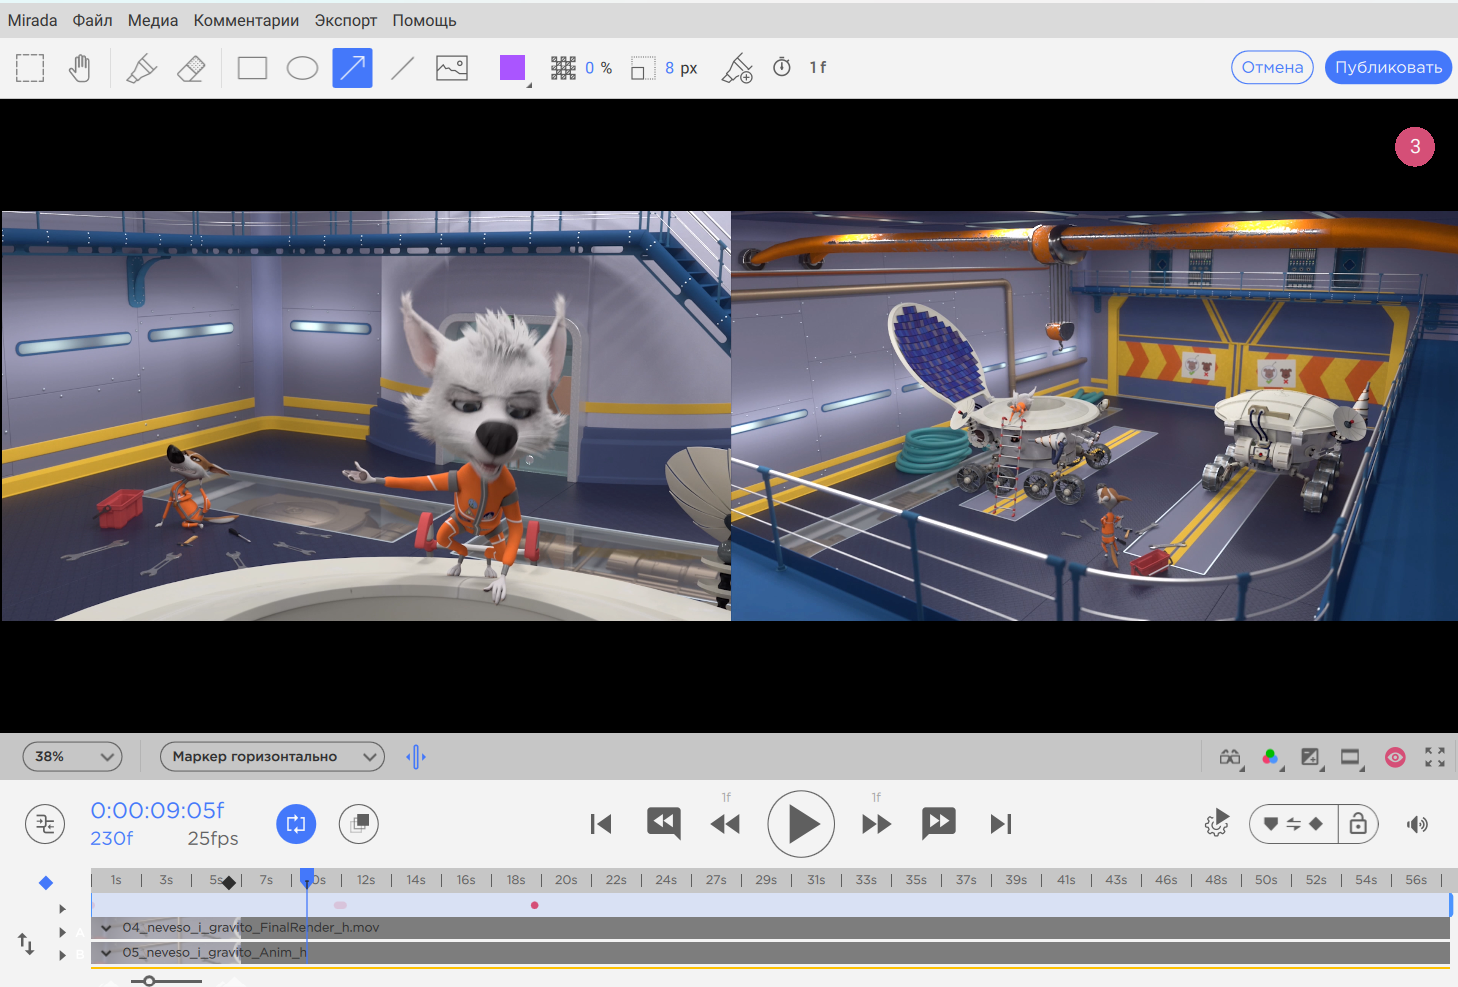The image size is (1458, 987).
Task: Click the 0:00:09:05f timecode display
Action: click(x=157, y=810)
